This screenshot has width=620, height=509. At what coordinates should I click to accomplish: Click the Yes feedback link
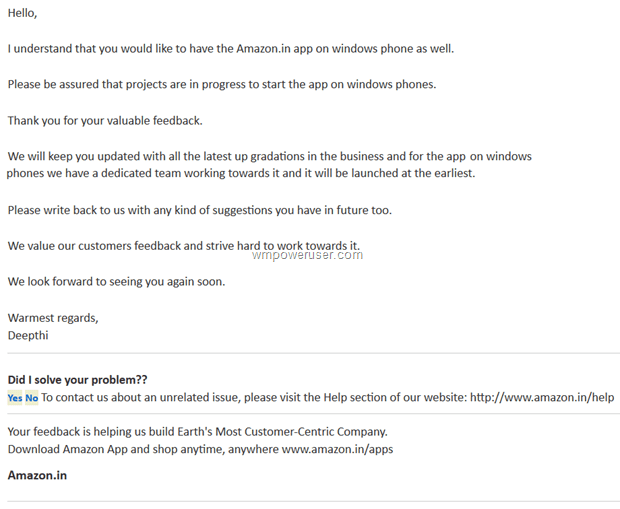[x=15, y=397]
